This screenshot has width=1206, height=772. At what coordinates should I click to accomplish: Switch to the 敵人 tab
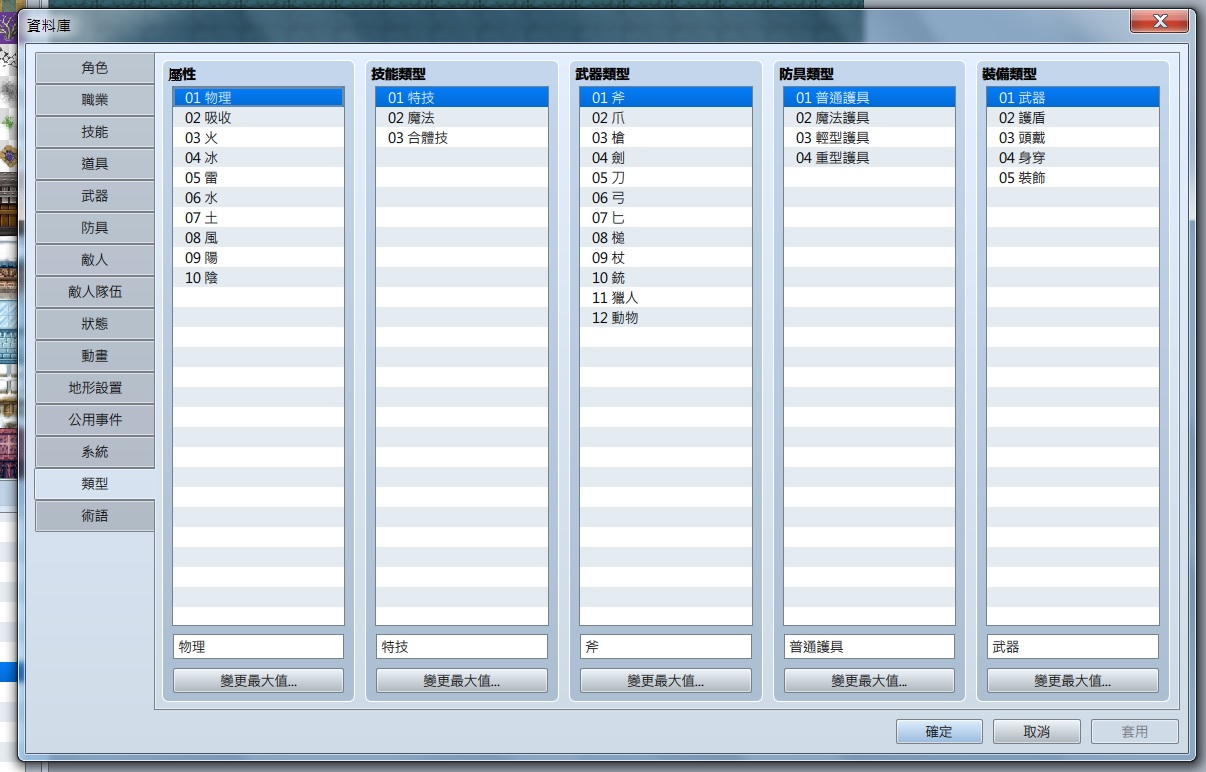(x=95, y=260)
